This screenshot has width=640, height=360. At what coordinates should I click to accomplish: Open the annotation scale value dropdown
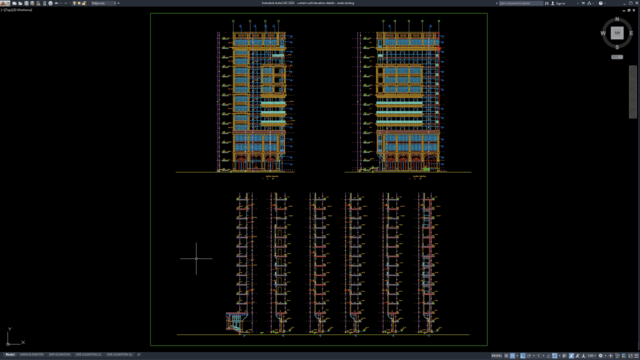click(x=593, y=356)
